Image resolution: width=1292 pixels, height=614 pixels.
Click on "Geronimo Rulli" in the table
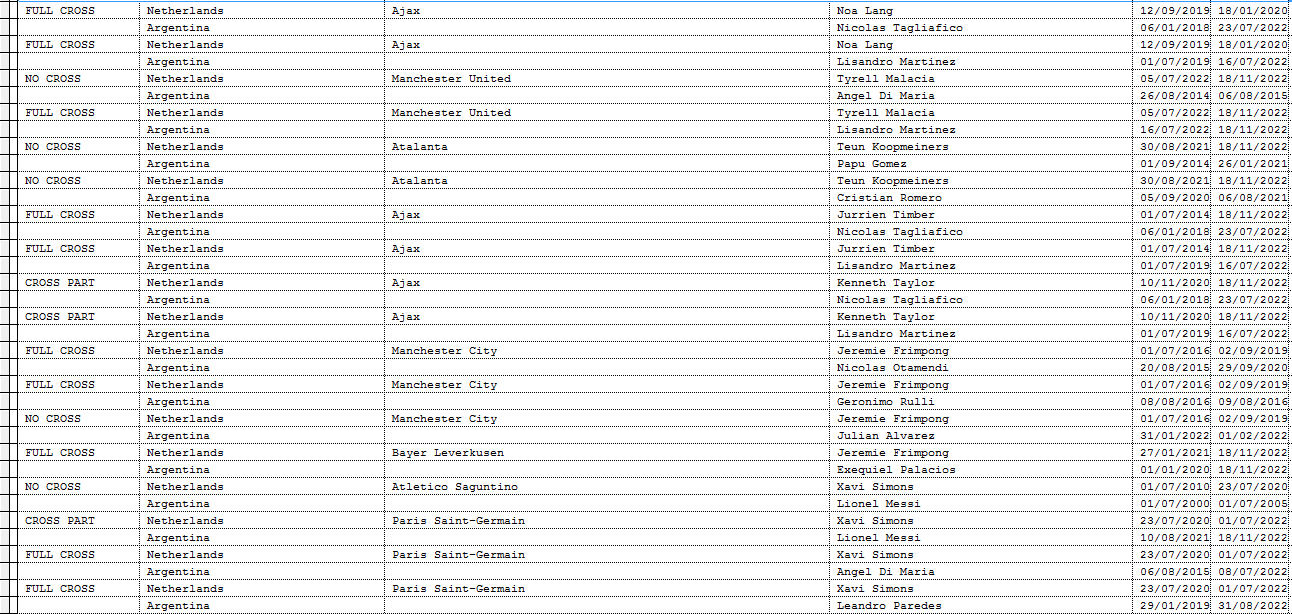886,402
